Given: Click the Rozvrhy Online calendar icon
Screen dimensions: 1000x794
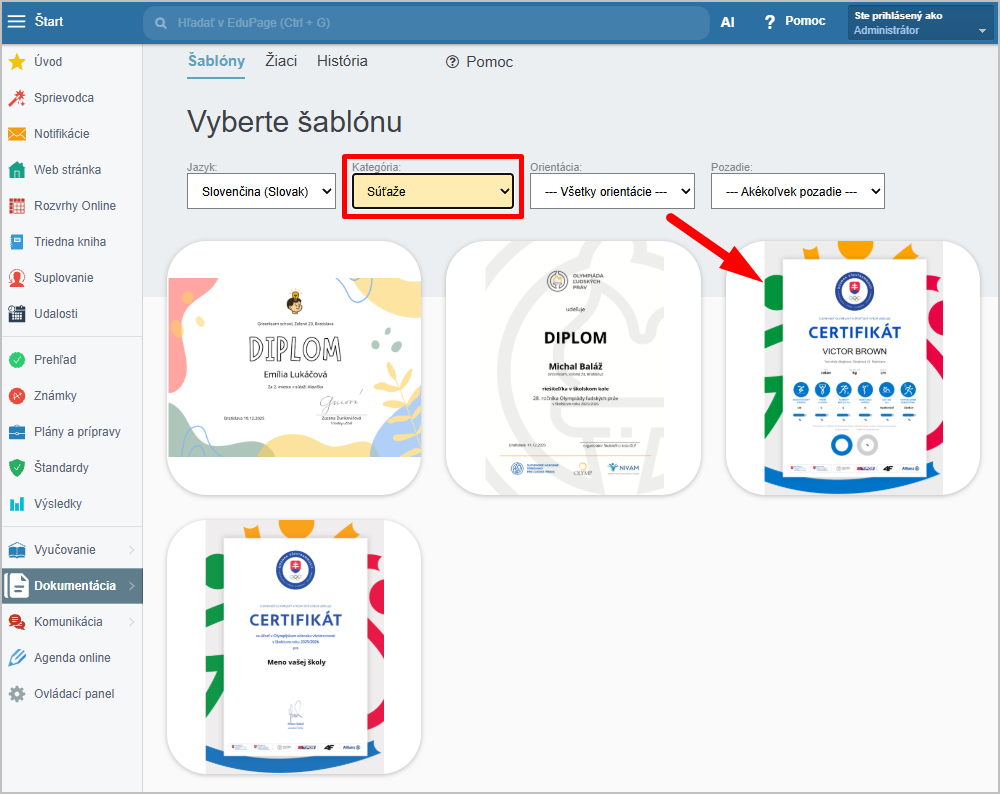Looking at the screenshot, I should tap(17, 206).
